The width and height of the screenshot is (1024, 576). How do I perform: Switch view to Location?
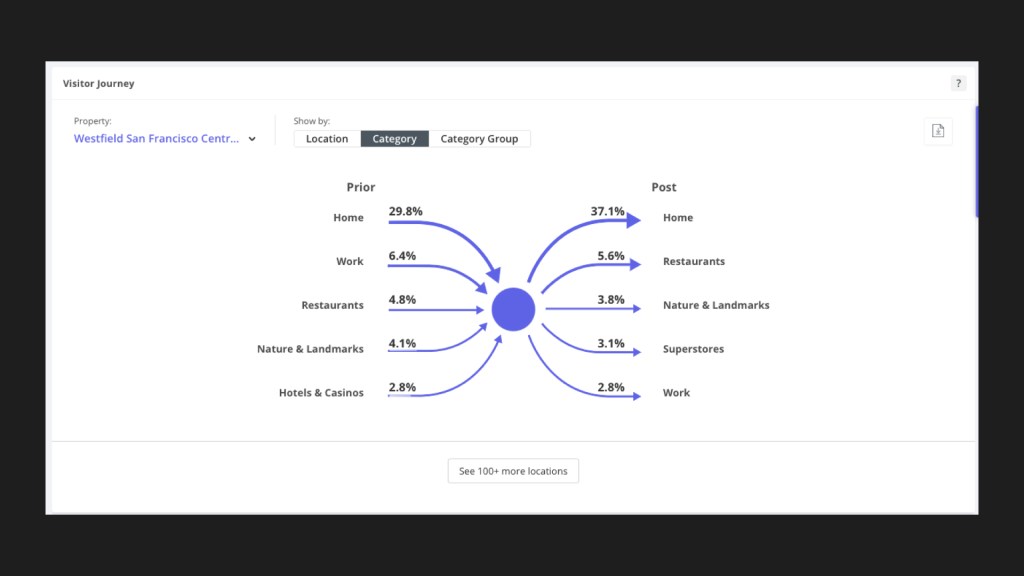327,139
